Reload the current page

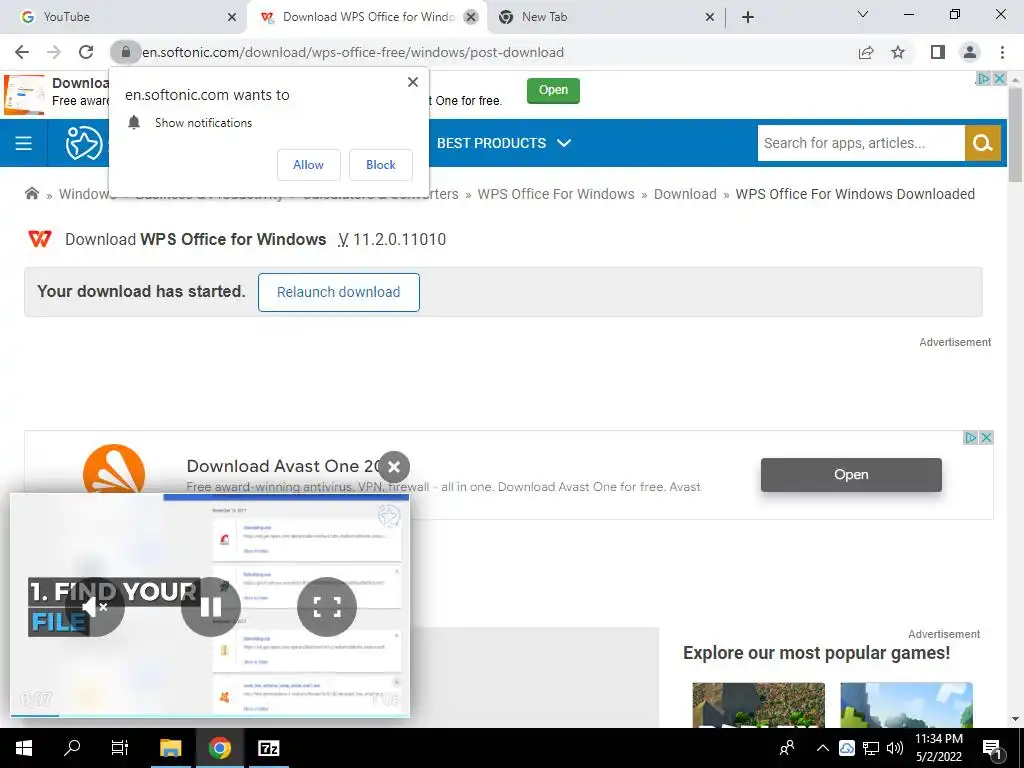[x=86, y=52]
